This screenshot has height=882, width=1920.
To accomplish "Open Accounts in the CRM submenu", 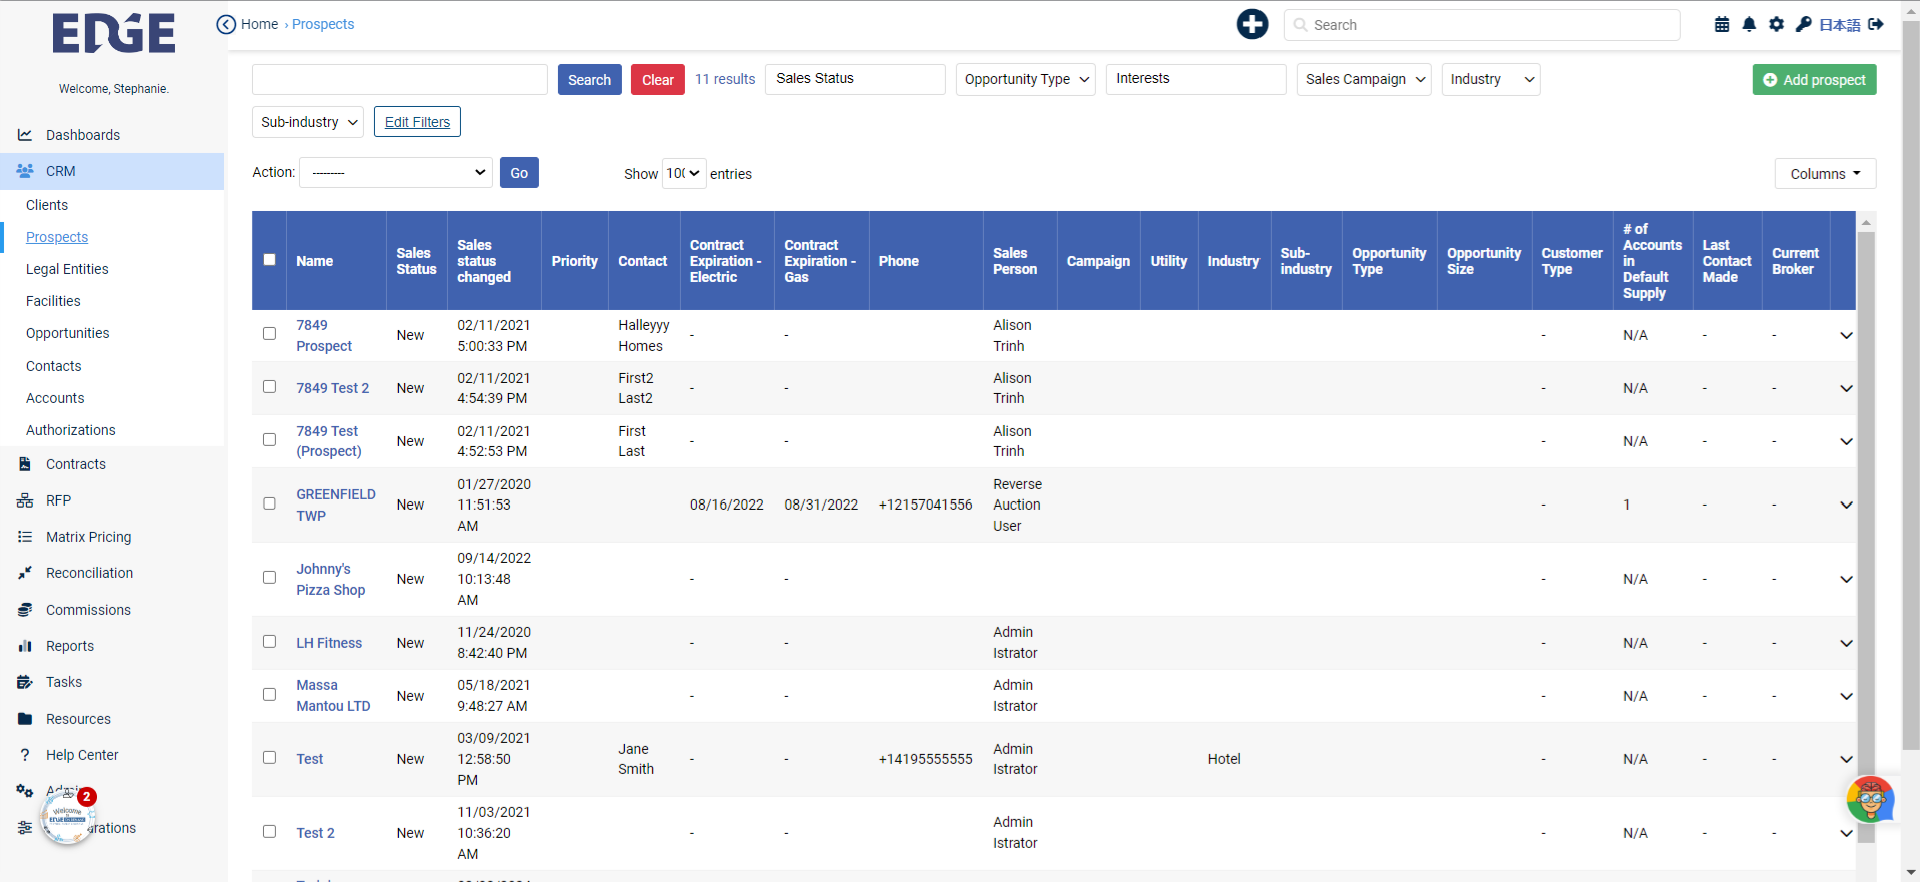I will coord(55,398).
